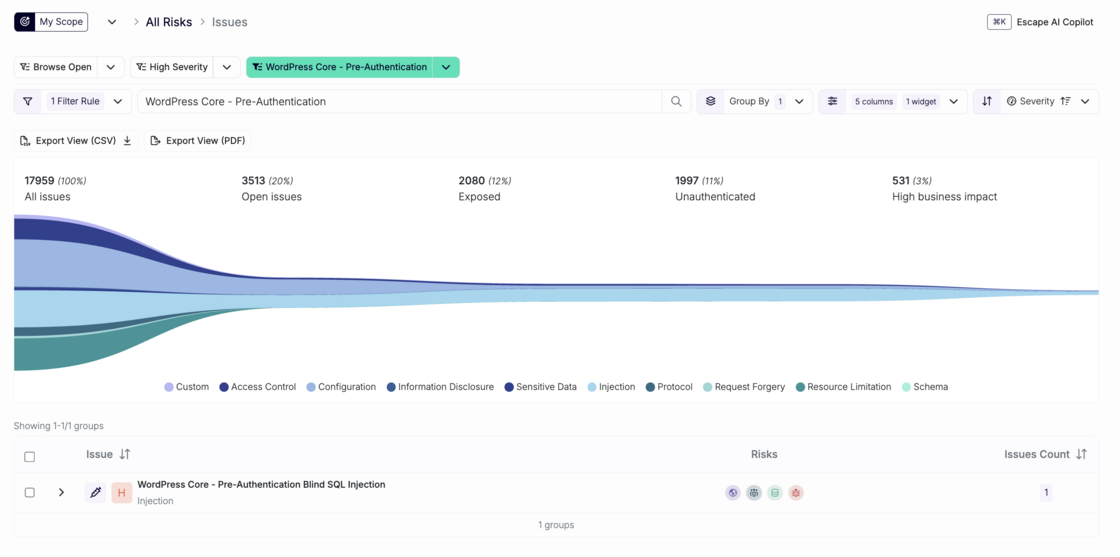Open the 5 columns display options
The height and width of the screenshot is (557, 1120).
874,101
